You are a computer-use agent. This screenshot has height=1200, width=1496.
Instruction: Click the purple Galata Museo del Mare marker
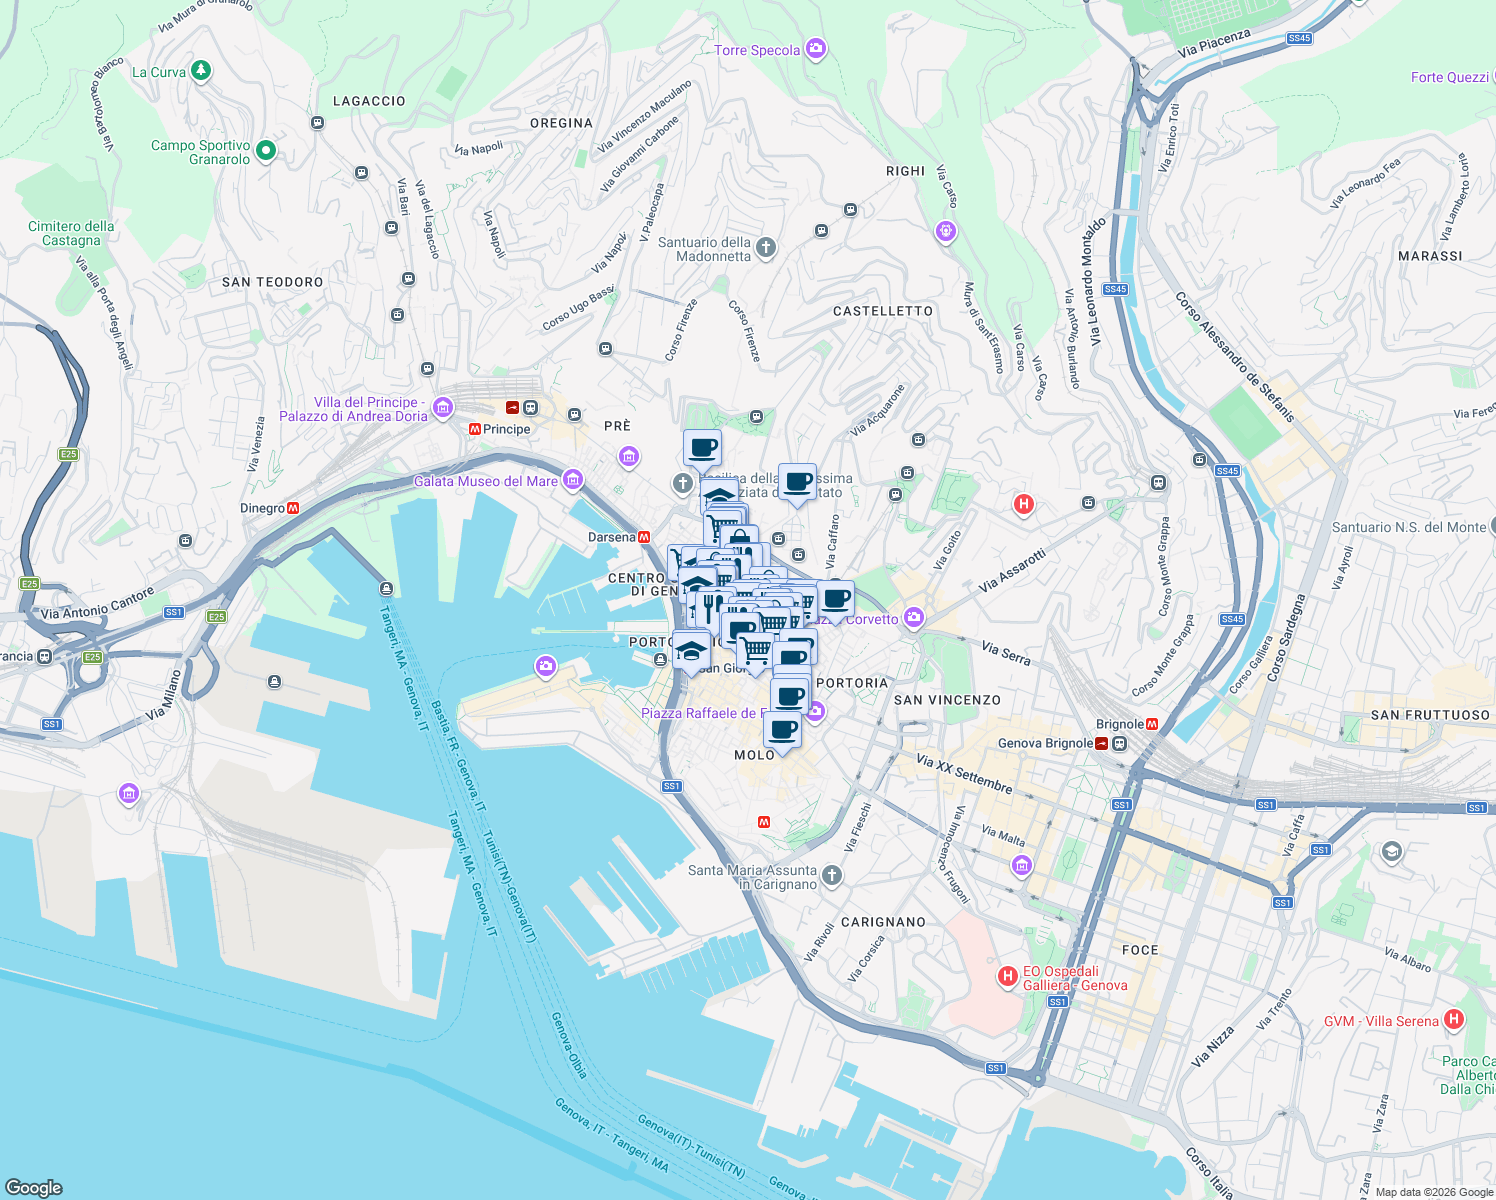click(x=572, y=480)
